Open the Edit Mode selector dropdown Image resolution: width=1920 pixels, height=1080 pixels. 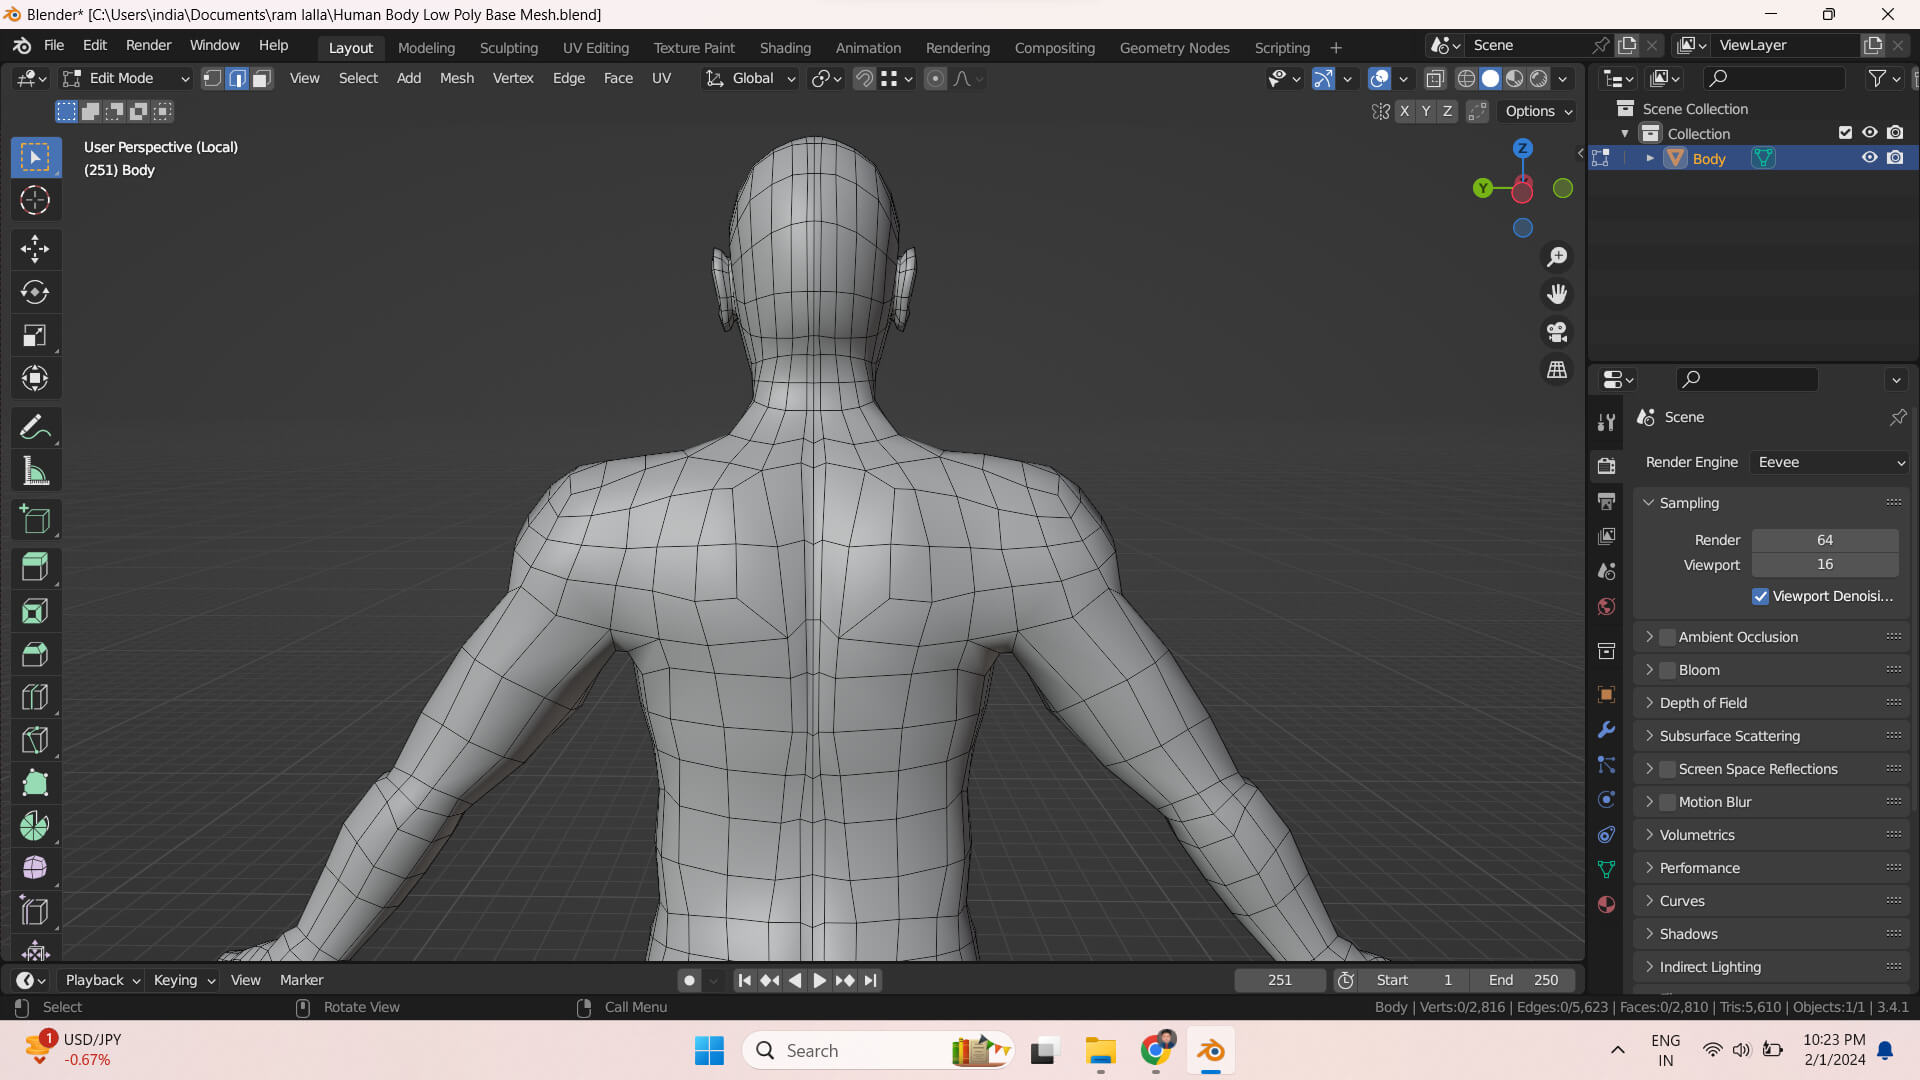[126, 78]
